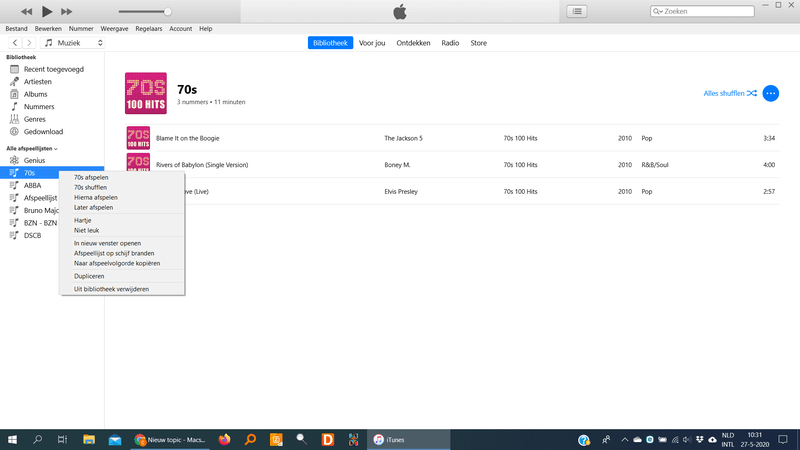Switch to the Voor jou tab
Image resolution: width=800 pixels, height=450 pixels.
click(x=372, y=43)
